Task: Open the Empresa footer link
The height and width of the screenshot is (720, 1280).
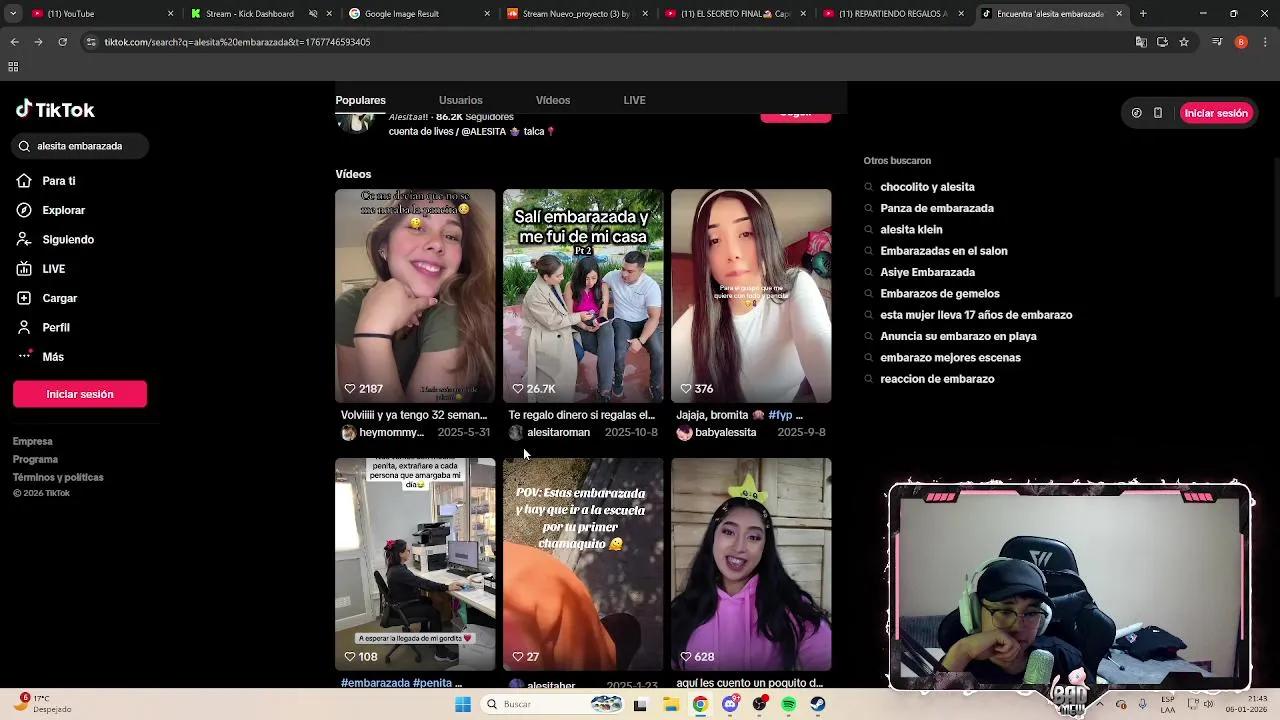Action: pos(32,441)
